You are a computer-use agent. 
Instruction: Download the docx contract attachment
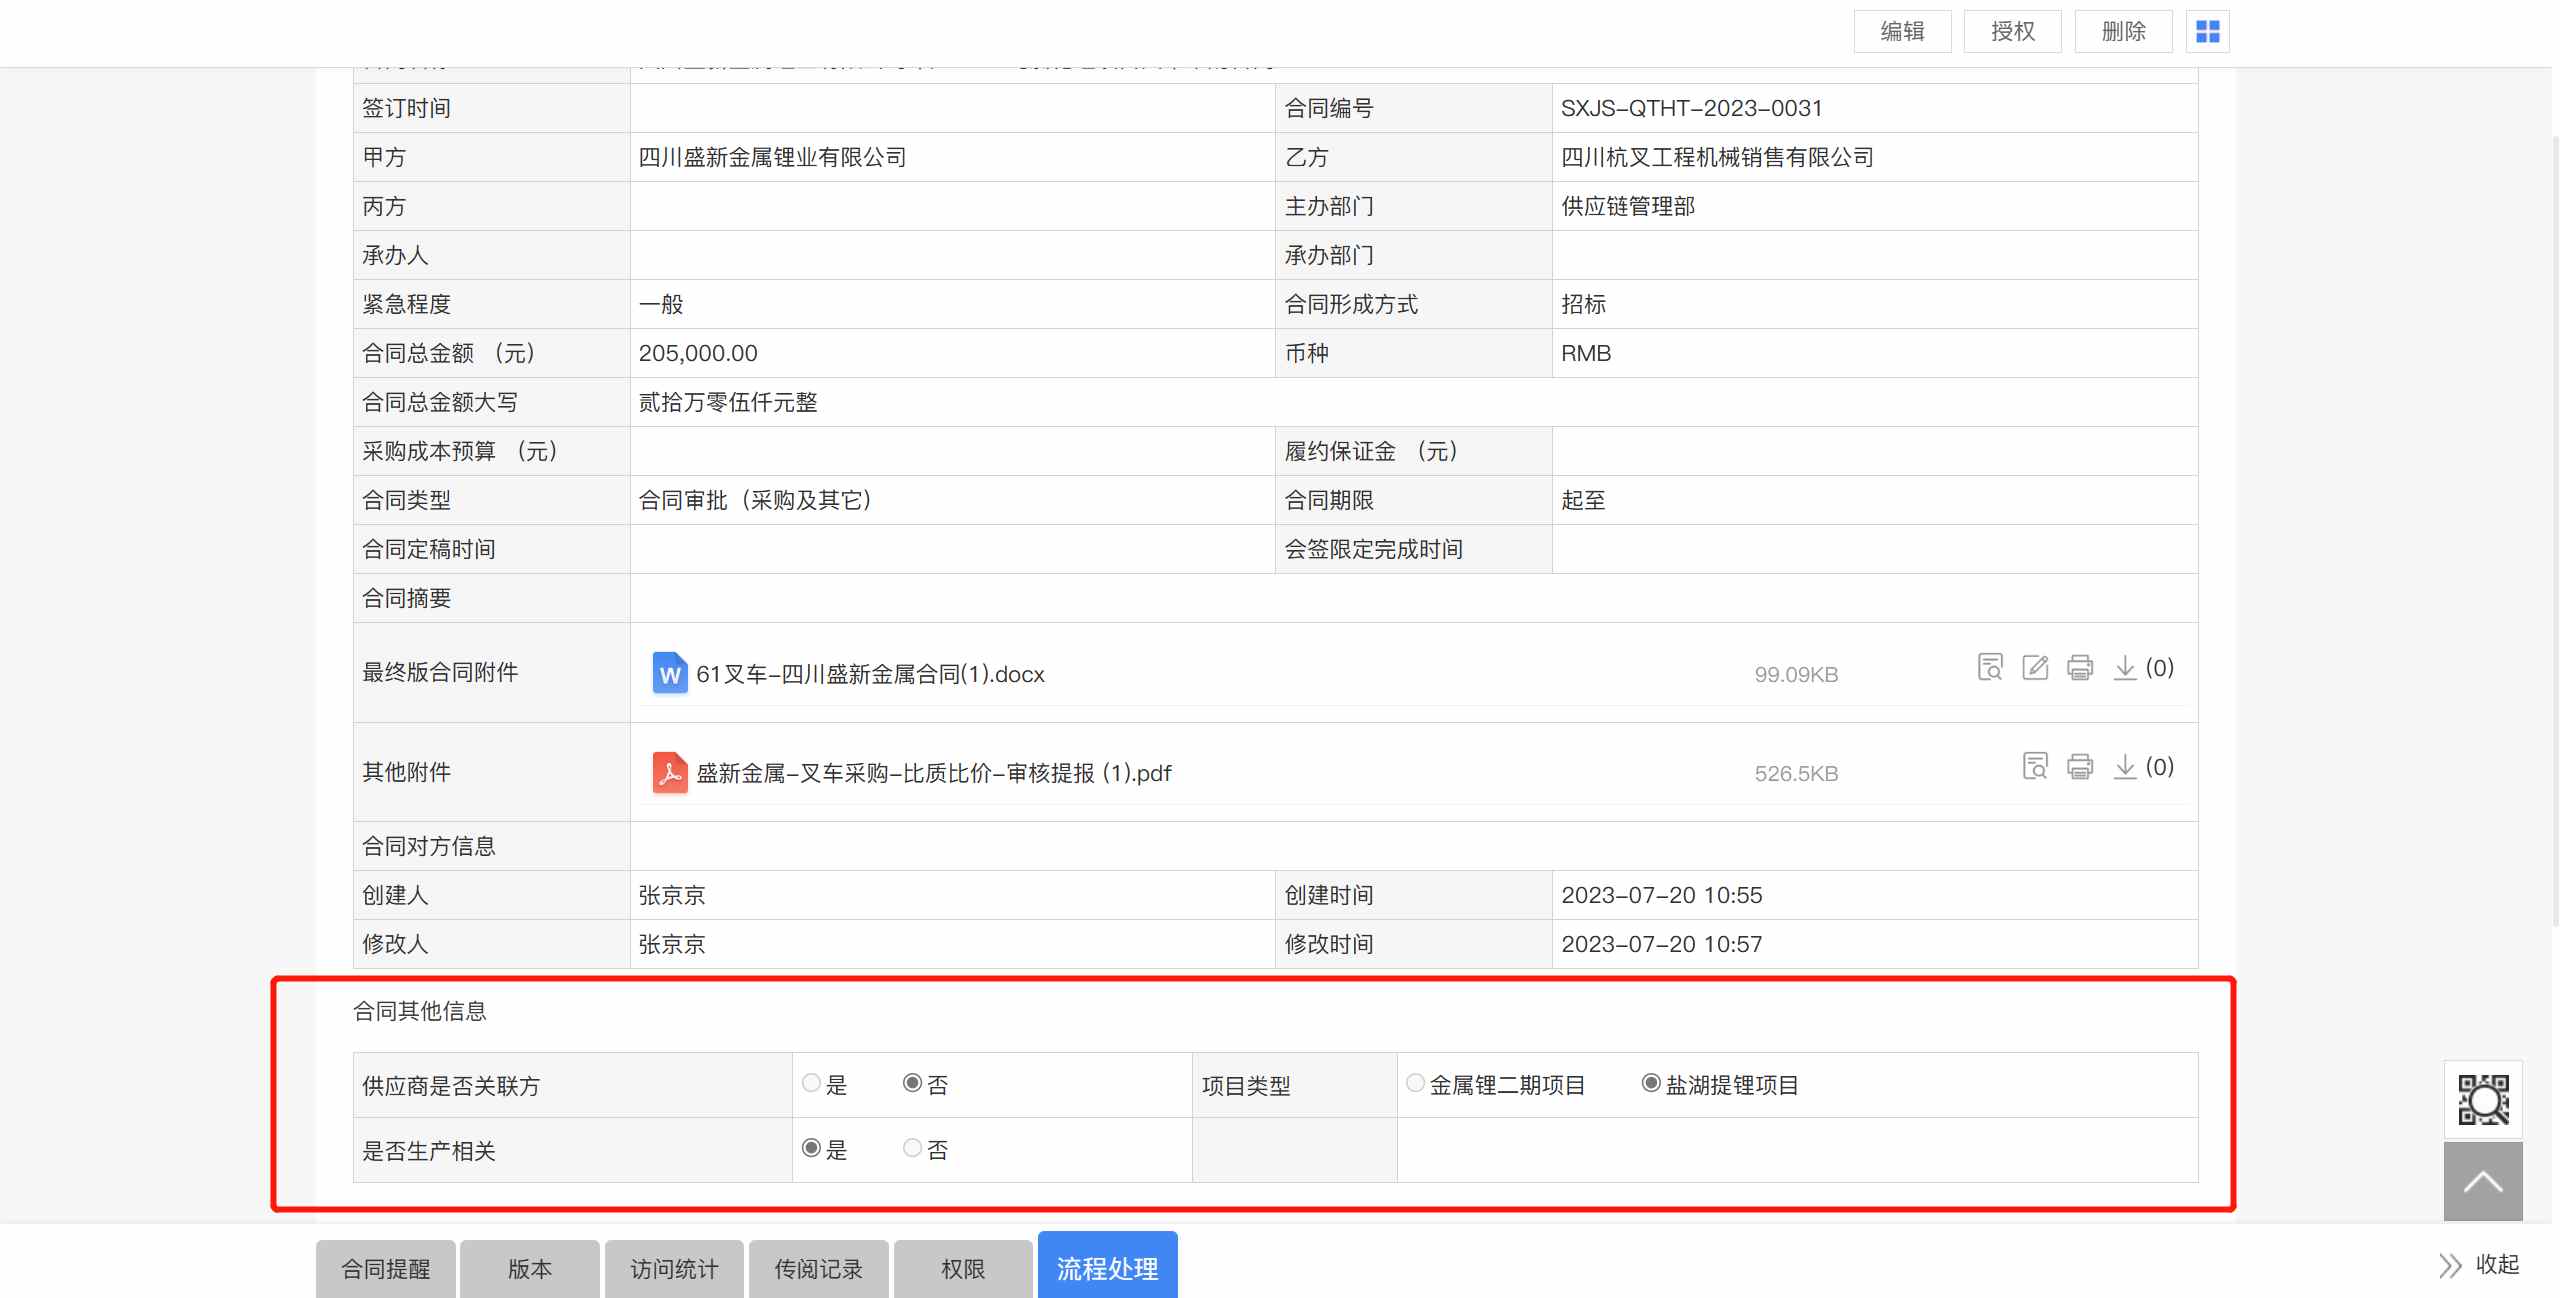click(x=2125, y=667)
